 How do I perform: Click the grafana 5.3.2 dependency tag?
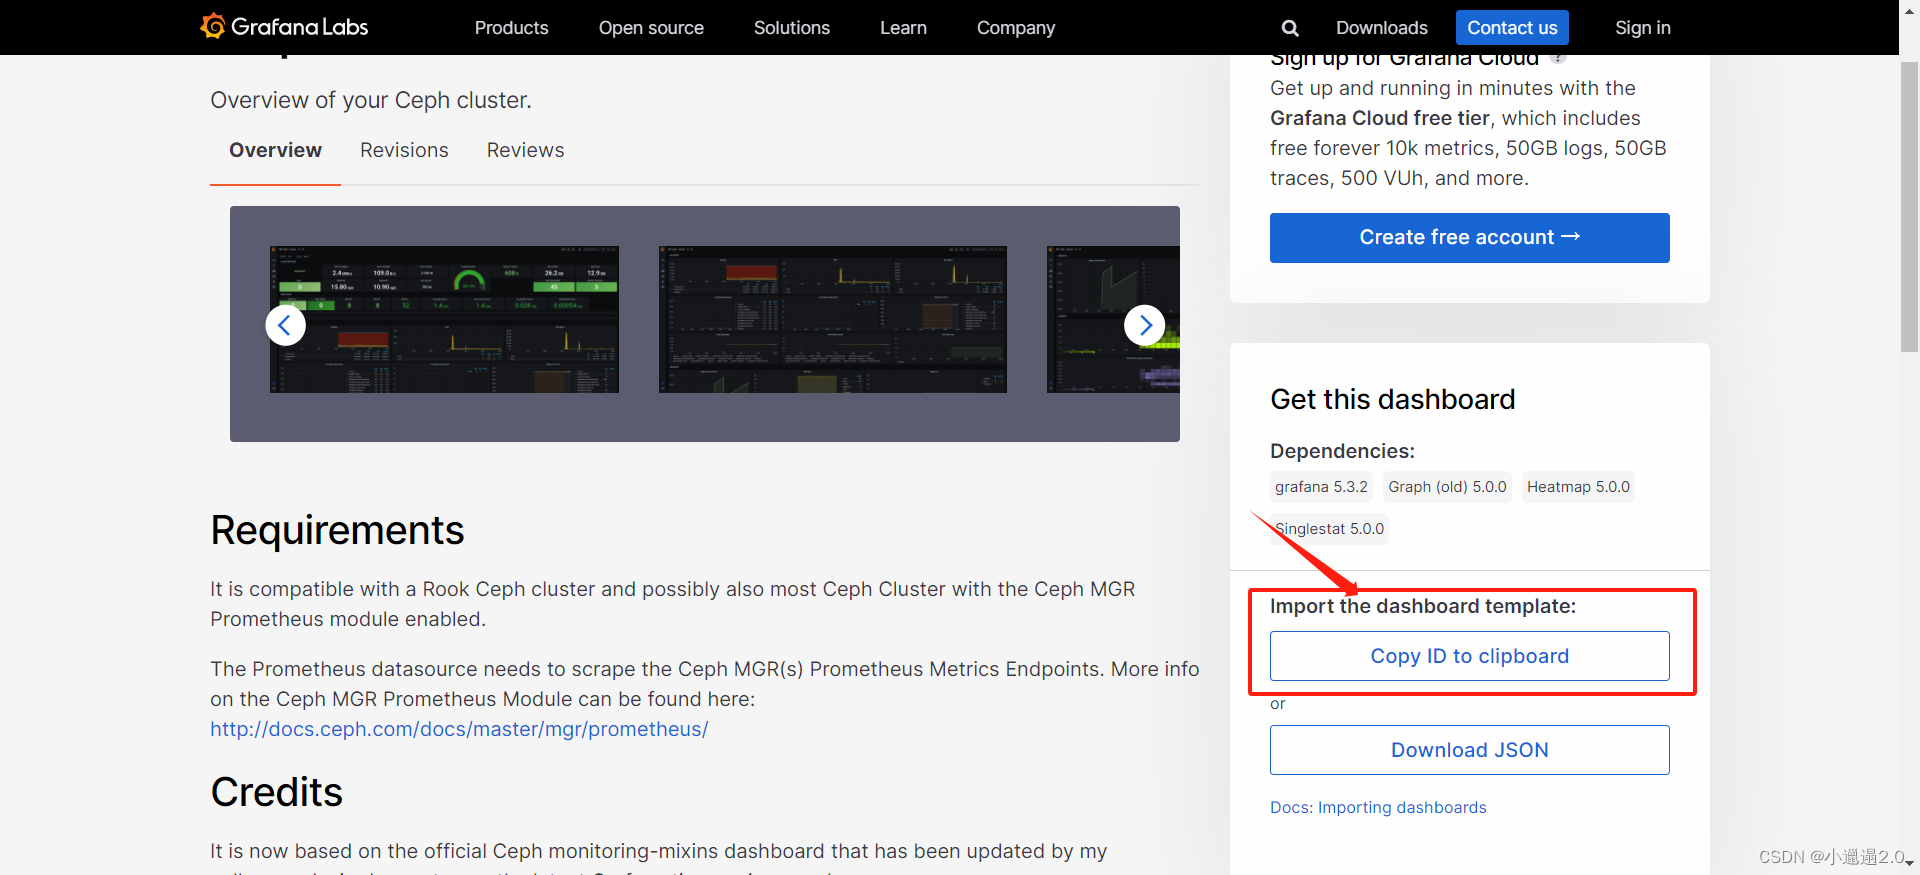[x=1321, y=487]
